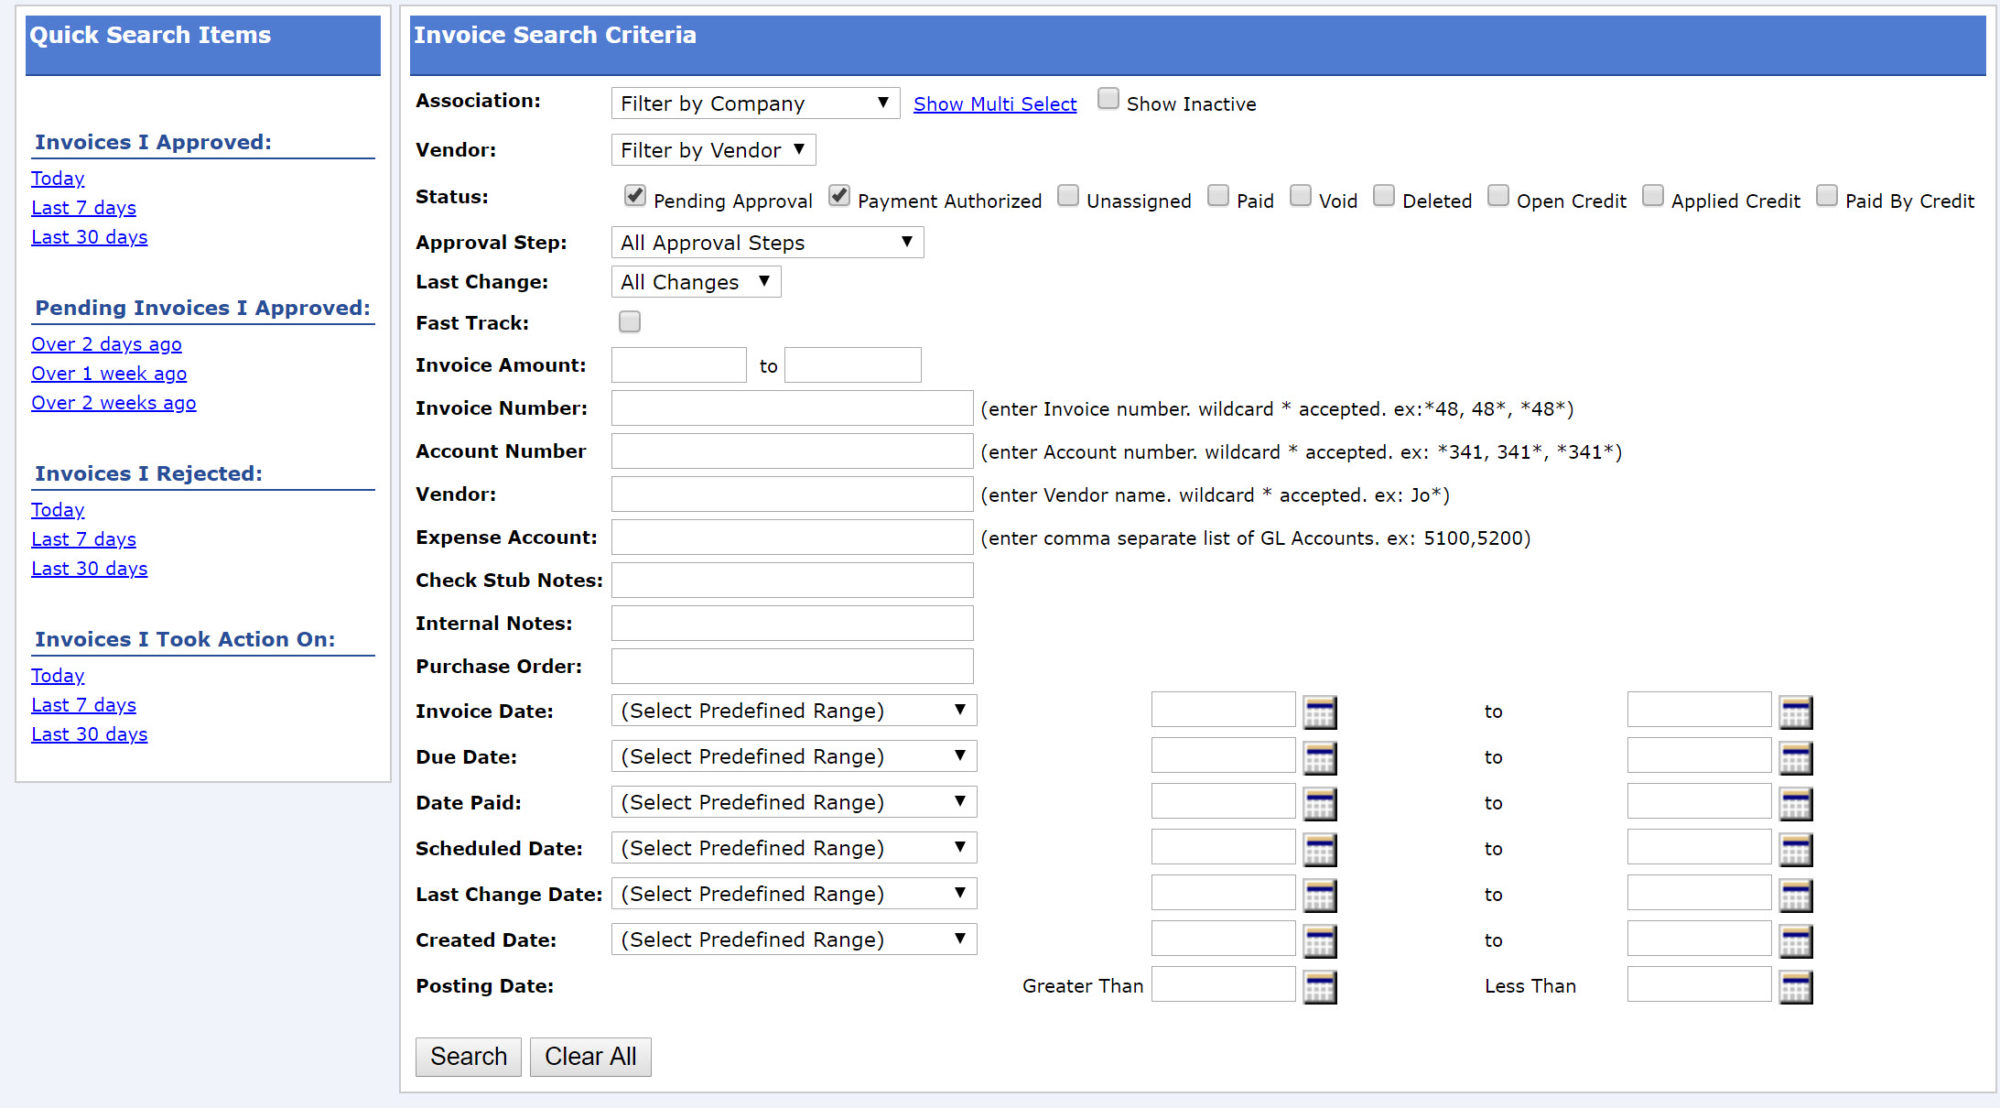Open calendar picker for Invoice Date start

point(1319,712)
